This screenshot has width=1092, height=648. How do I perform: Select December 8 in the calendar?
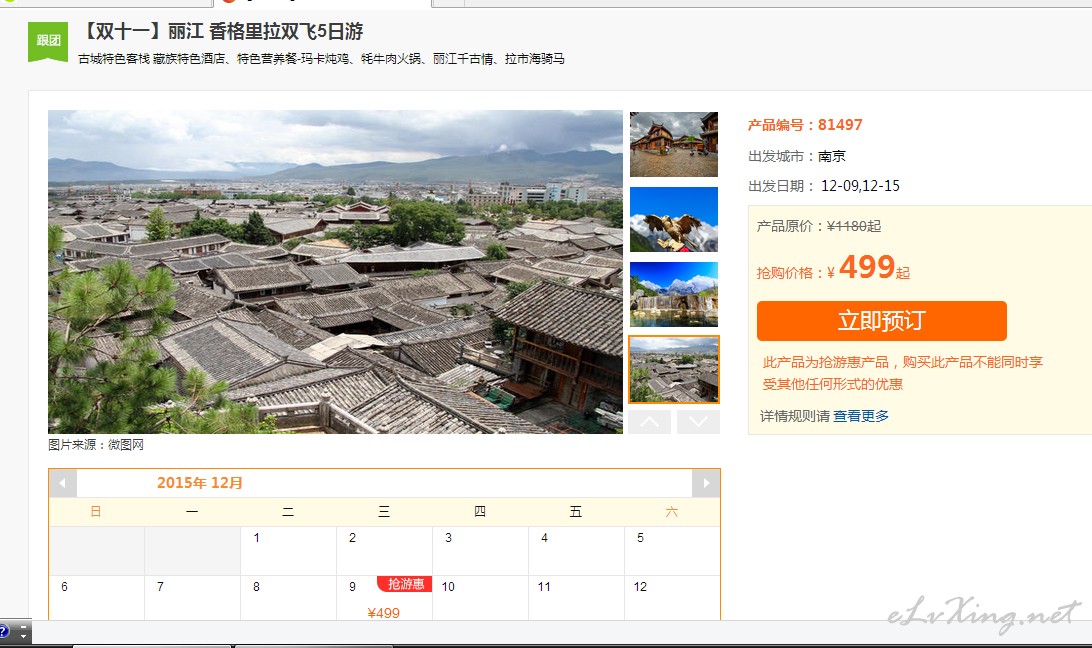click(288, 598)
